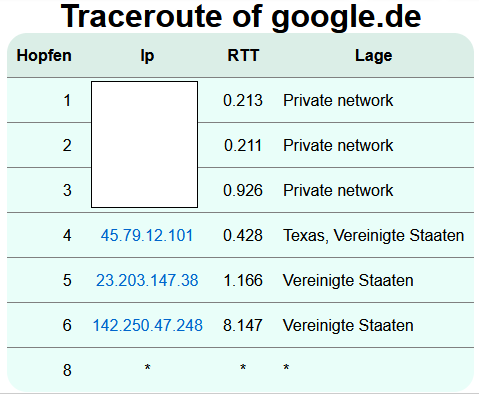Open the 45.79.12.101 IP link
Viewport: 479px width, 396px height.
(x=147, y=235)
